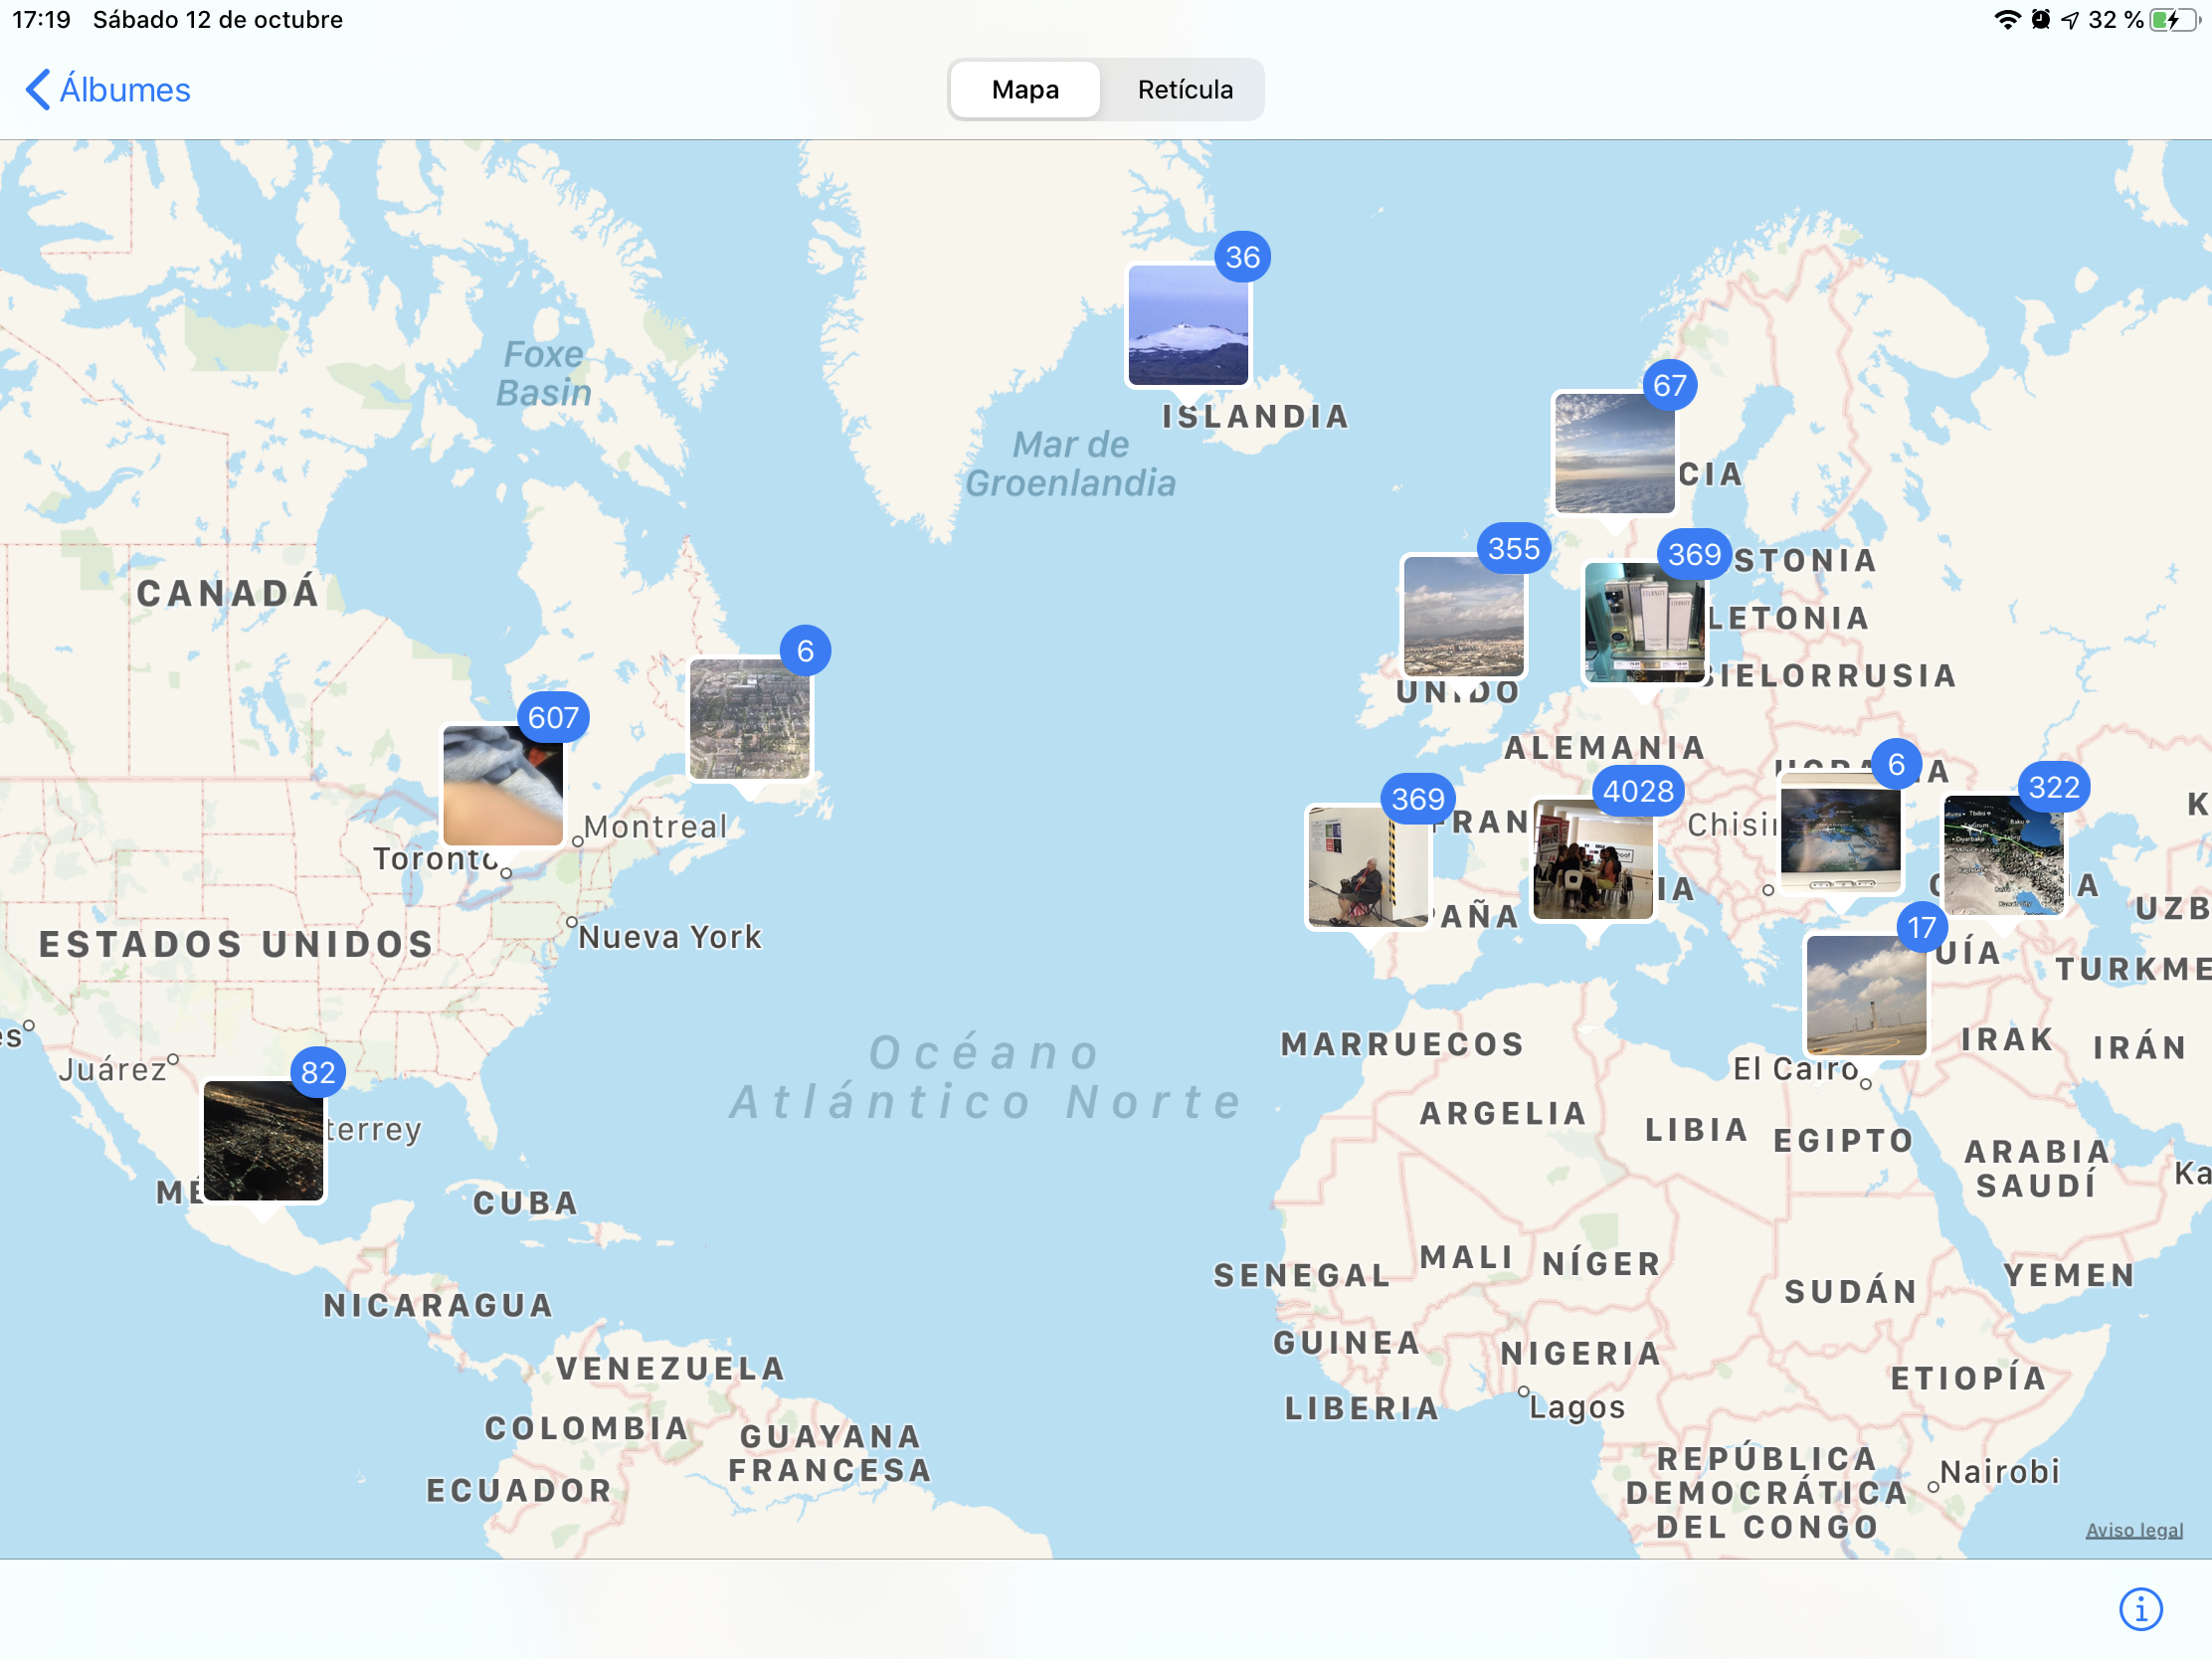Tap the 67 badge over Scandinavia
Viewport: 2212px width, 1659px height.
click(x=1669, y=385)
